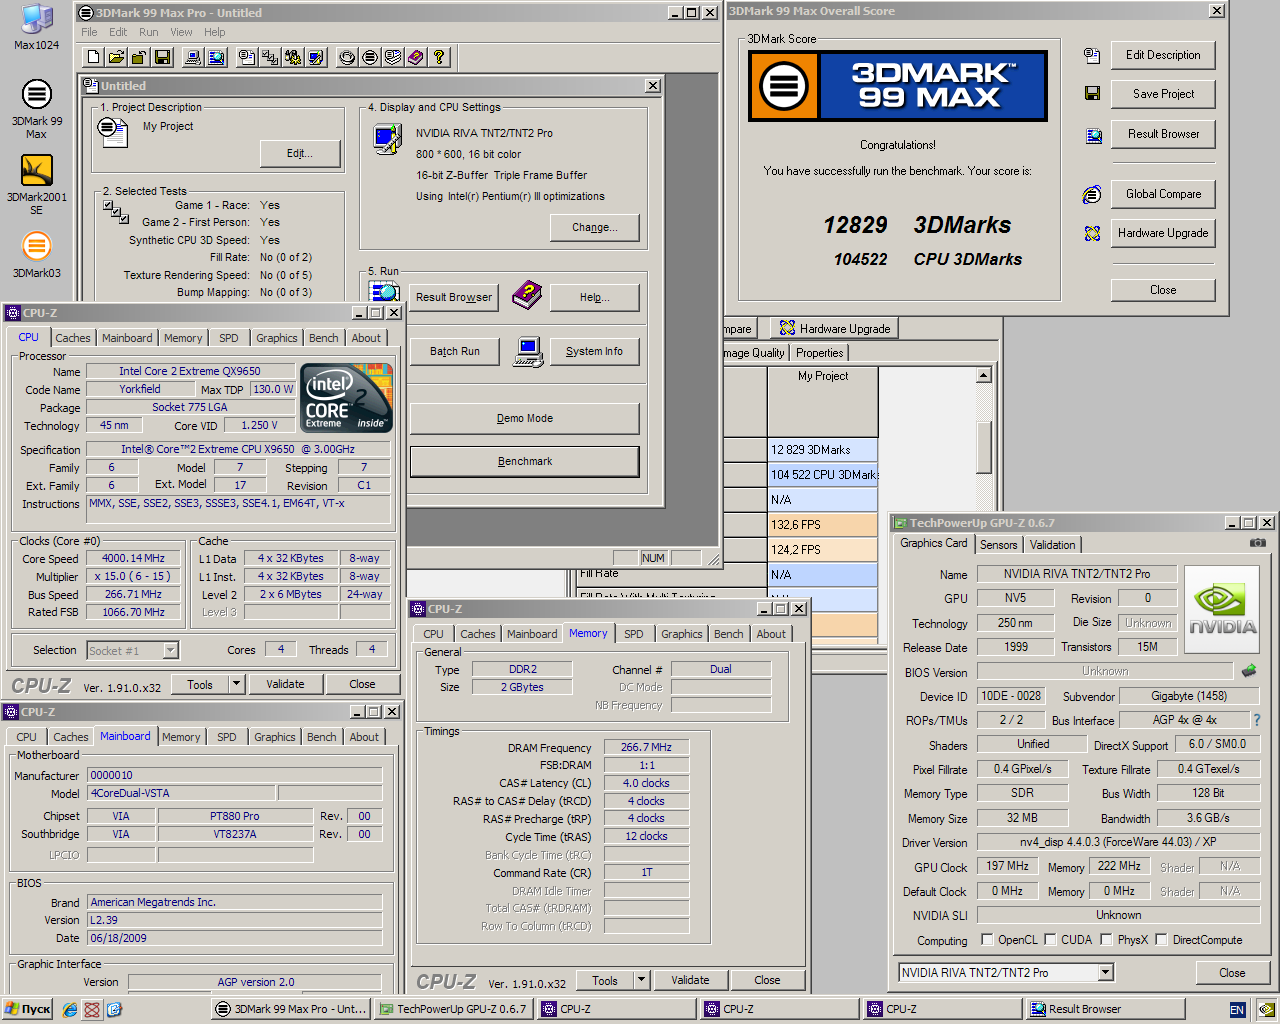This screenshot has height=1024, width=1280.
Task: Toggle the OpenCL checkbox in GPU-Z
Action: pyautogui.click(x=987, y=939)
